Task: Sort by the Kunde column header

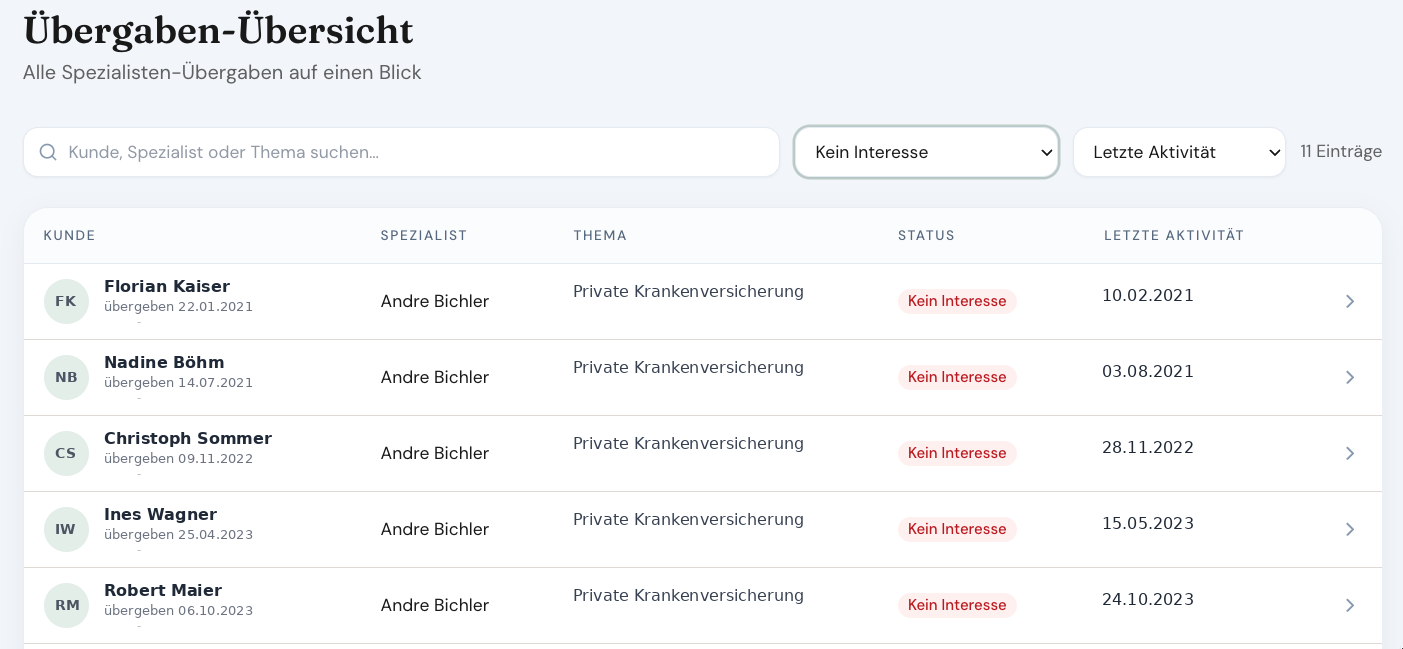Action: pos(69,236)
